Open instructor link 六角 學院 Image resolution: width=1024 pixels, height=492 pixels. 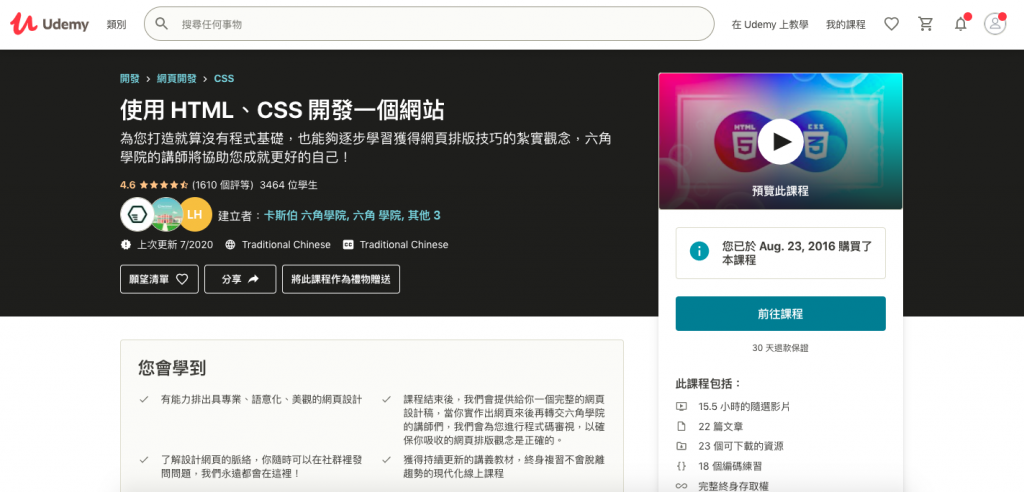point(377,215)
